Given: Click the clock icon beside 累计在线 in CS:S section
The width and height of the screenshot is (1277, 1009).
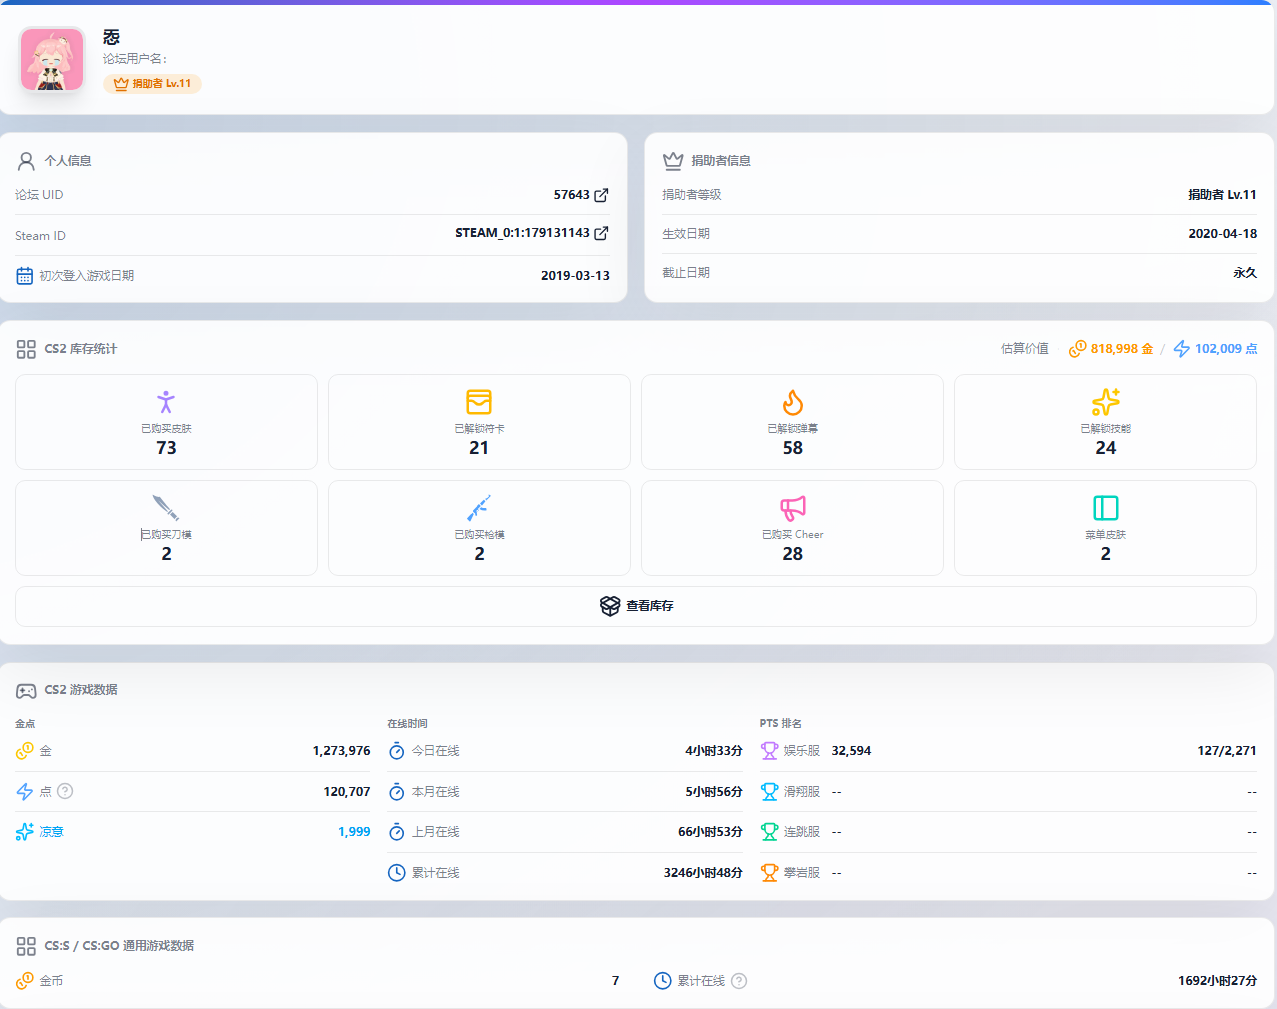Looking at the screenshot, I should click(x=662, y=981).
